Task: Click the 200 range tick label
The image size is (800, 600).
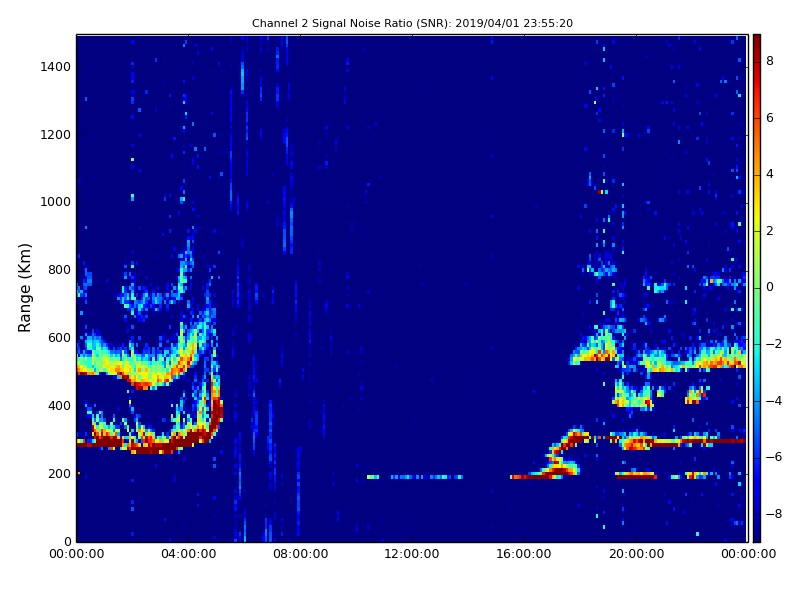Action: tap(60, 473)
